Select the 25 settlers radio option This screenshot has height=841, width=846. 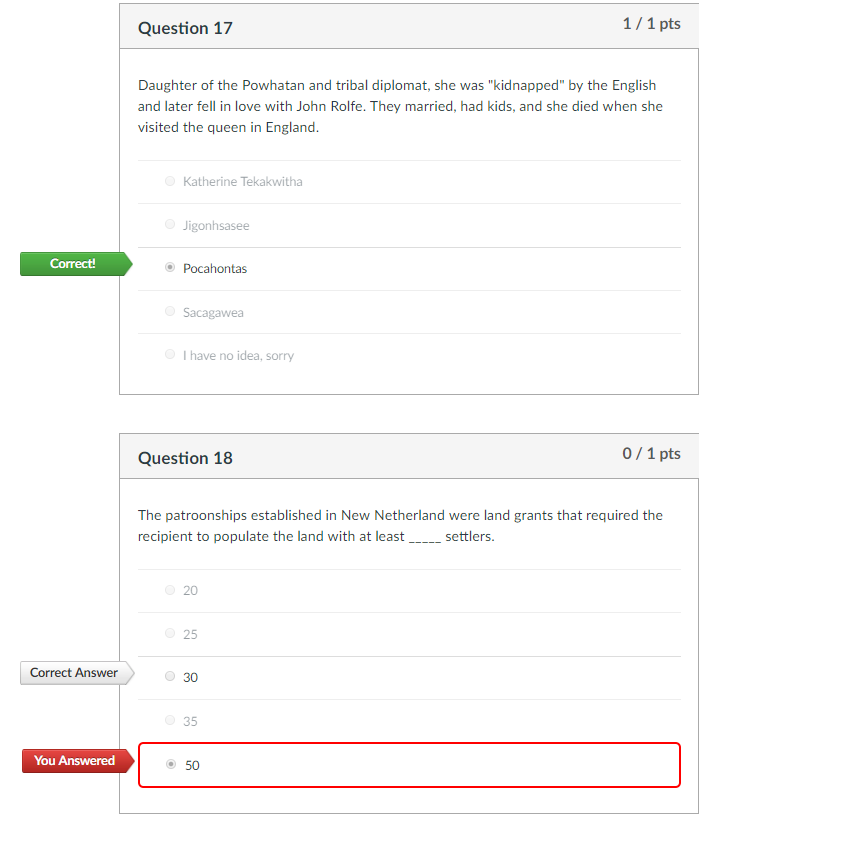pos(170,633)
